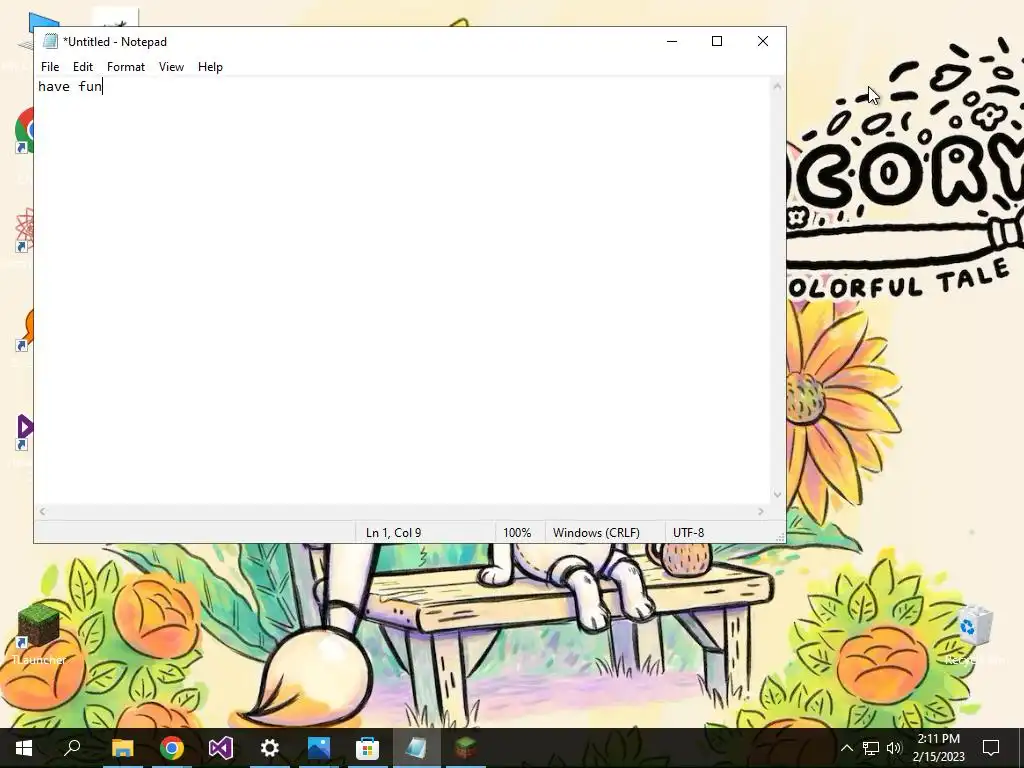This screenshot has width=1024, height=768.
Task: Minimize the Notepad window
Action: click(671, 41)
